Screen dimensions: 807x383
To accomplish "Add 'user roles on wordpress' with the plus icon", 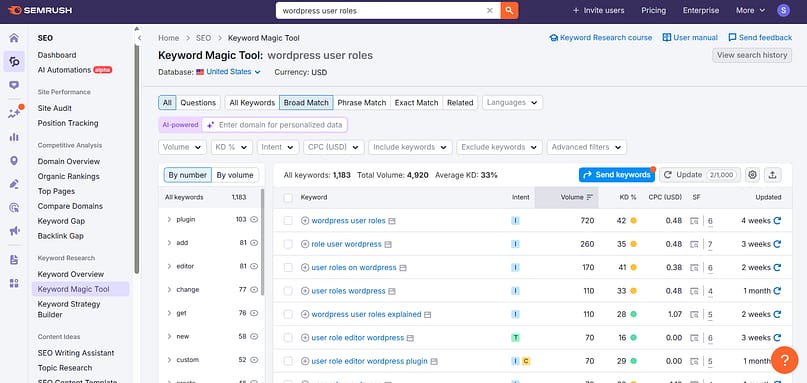I will tap(305, 268).
